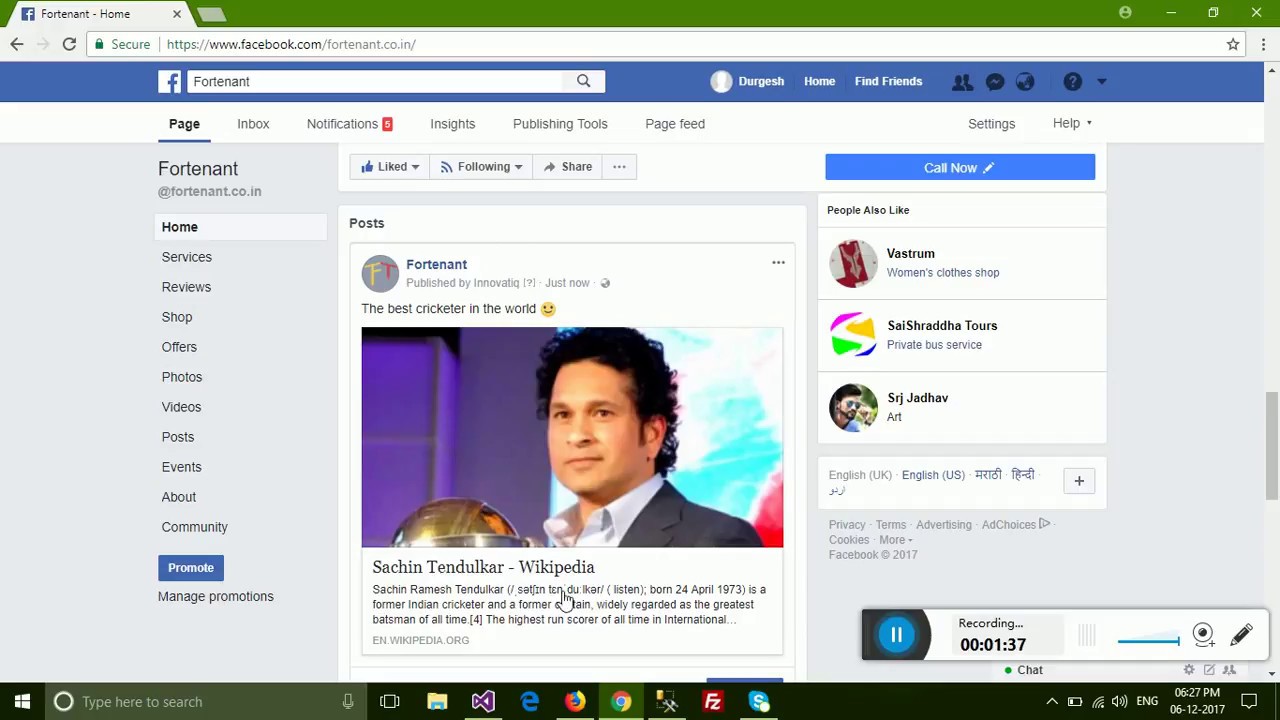Click the recorder webcam icon
Image resolution: width=1280 pixels, height=720 pixels.
tap(1203, 635)
